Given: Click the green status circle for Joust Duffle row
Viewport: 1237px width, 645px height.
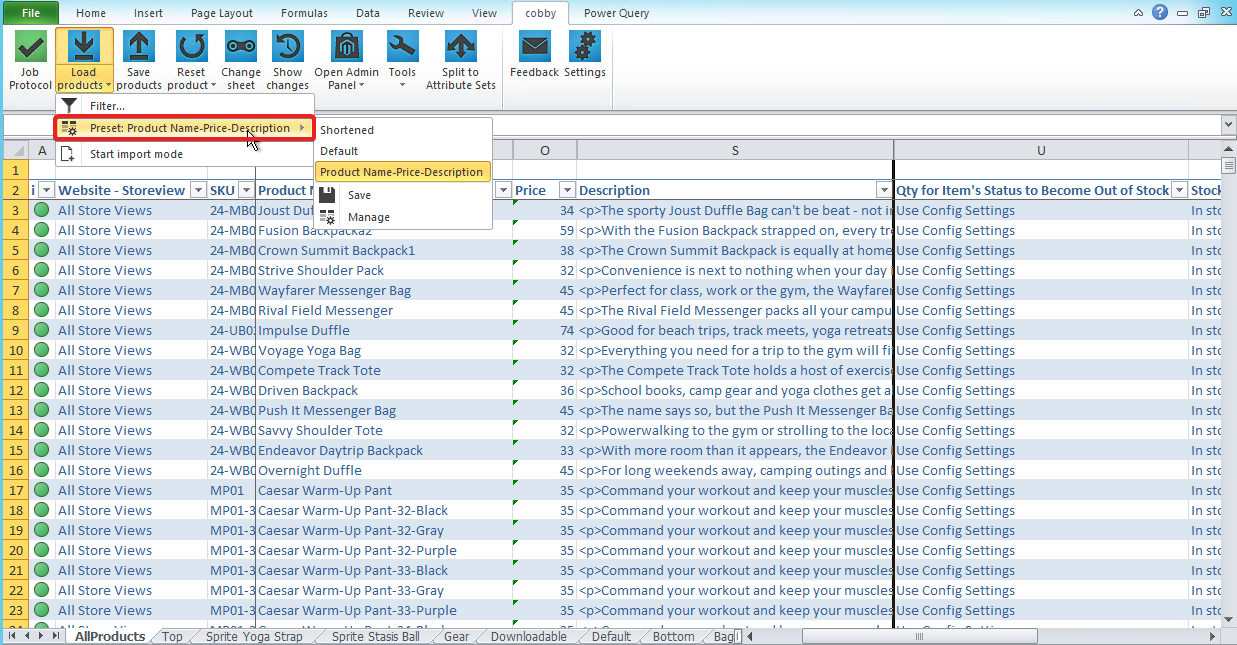Looking at the screenshot, I should click(x=41, y=210).
